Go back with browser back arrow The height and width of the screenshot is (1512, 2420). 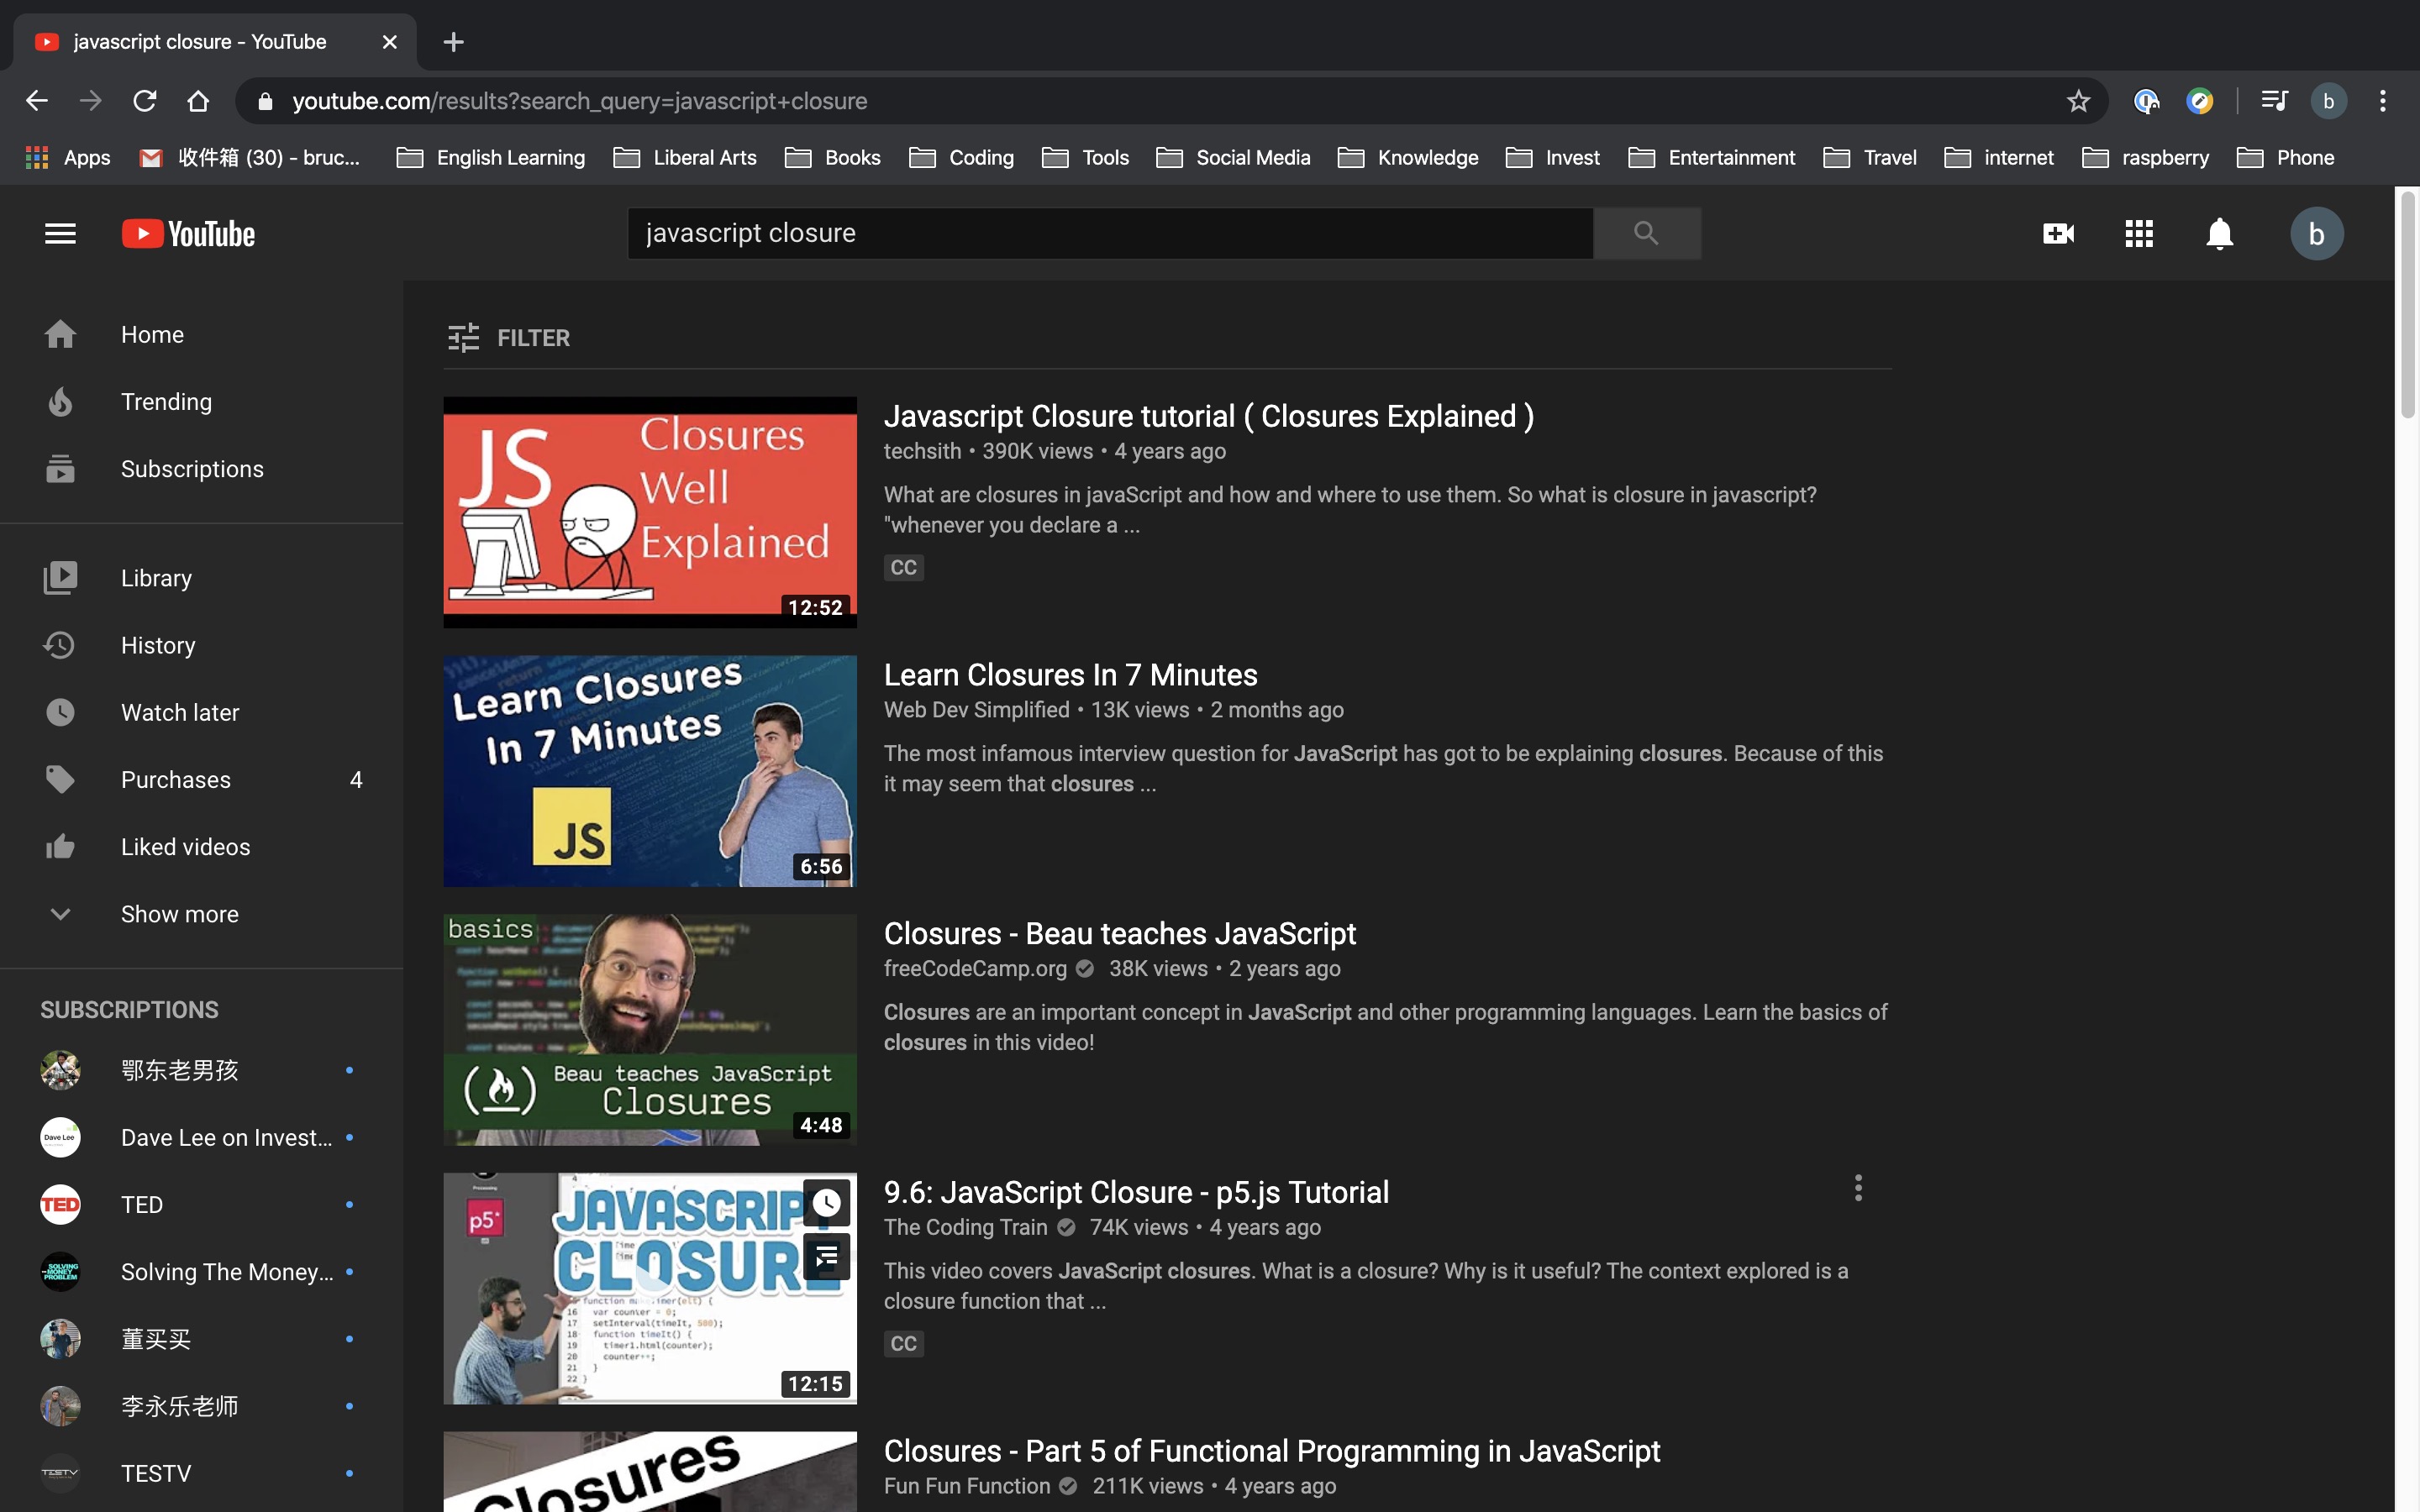tap(37, 101)
